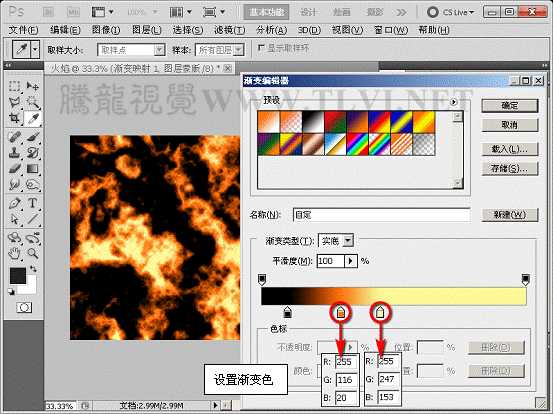Choose the transparent rainbow gradient preset
553x414 pixels.
379,144
